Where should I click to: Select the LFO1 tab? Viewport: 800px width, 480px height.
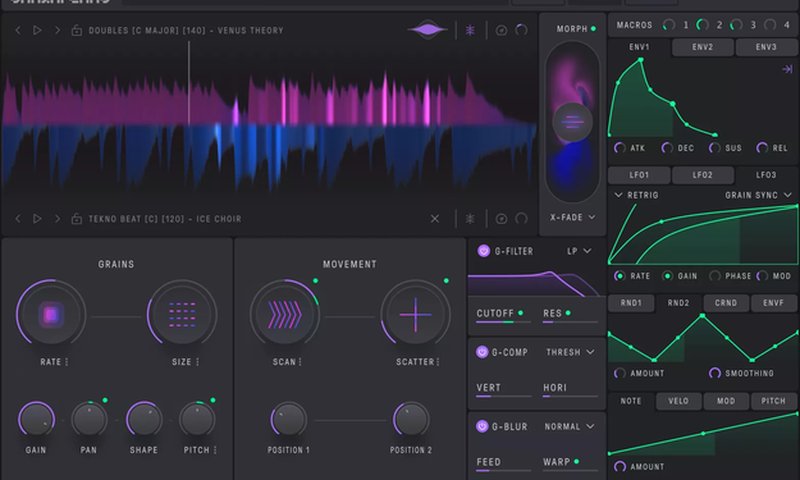(639, 175)
